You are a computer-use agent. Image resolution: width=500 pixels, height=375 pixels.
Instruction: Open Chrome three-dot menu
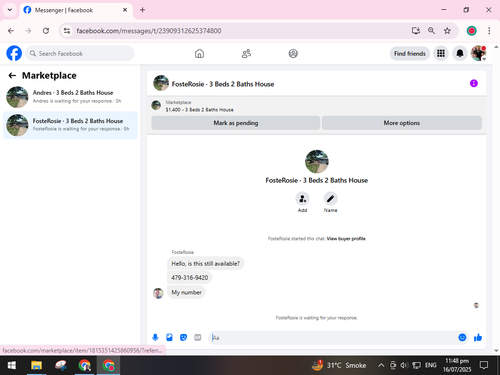pyautogui.click(x=489, y=31)
